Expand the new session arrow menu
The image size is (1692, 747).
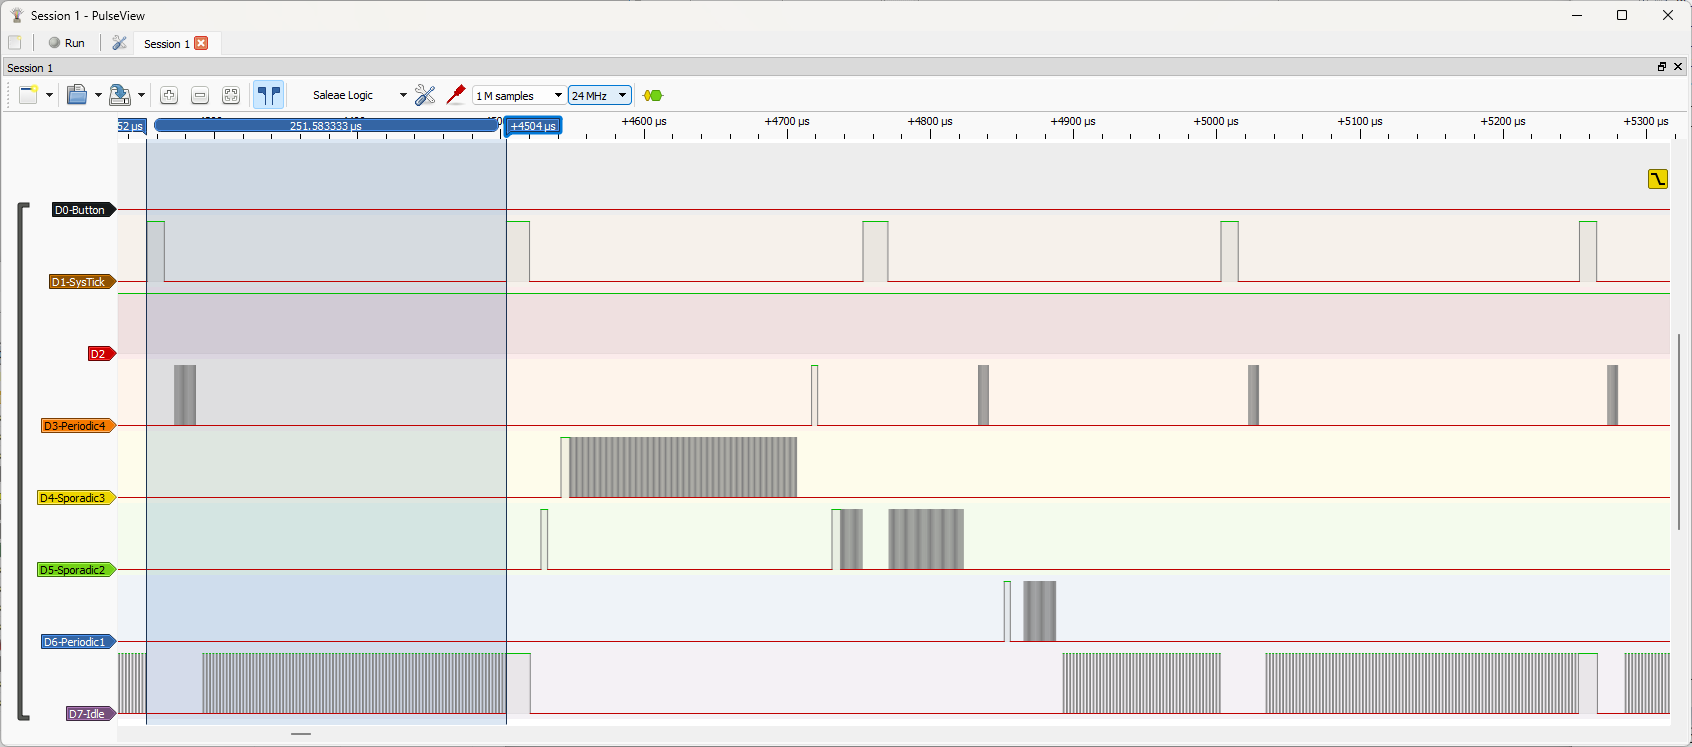49,95
